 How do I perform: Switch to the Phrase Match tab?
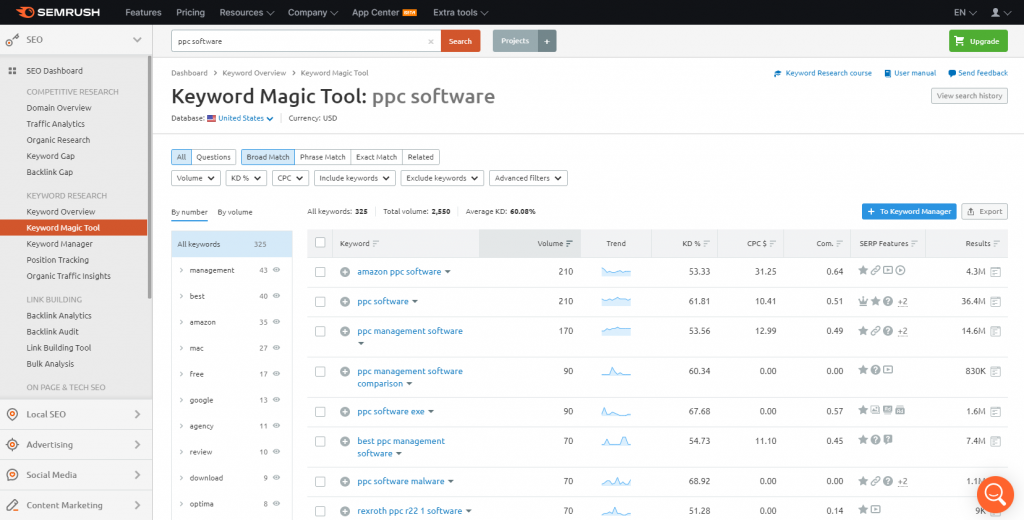click(323, 157)
